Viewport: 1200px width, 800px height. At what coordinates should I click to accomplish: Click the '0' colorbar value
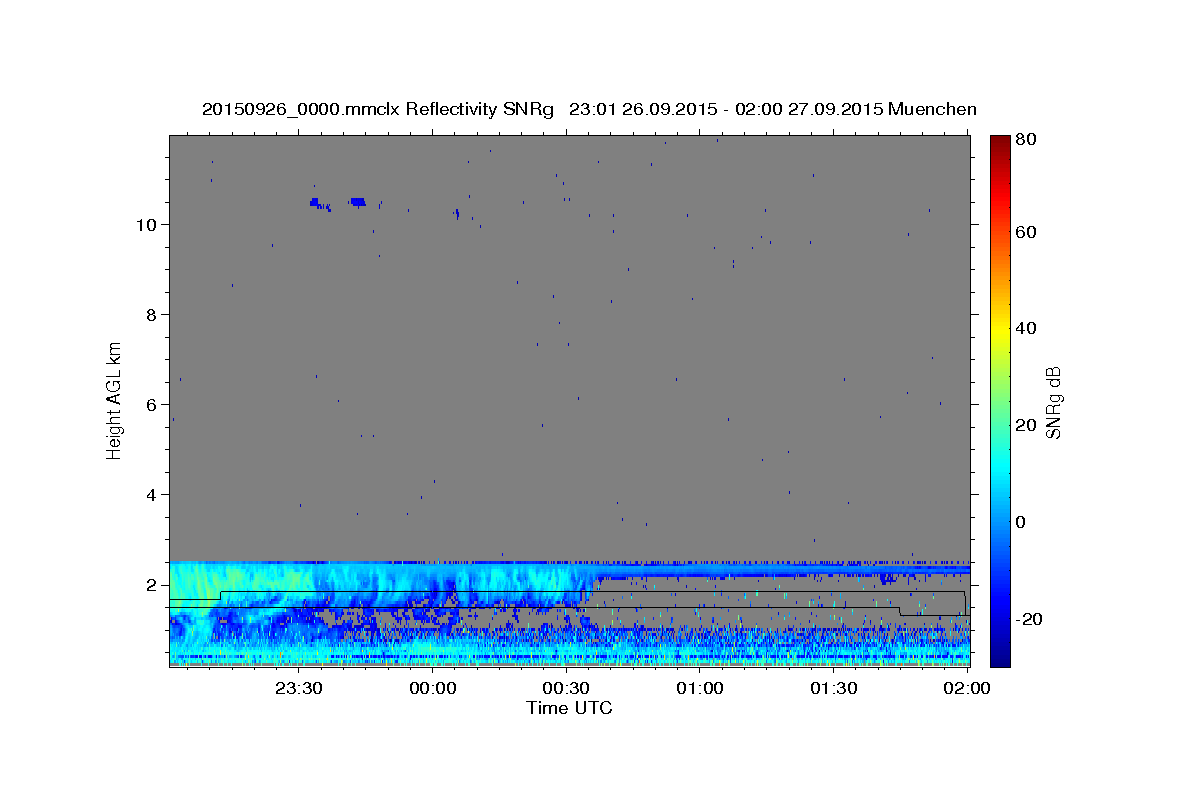click(1020, 523)
